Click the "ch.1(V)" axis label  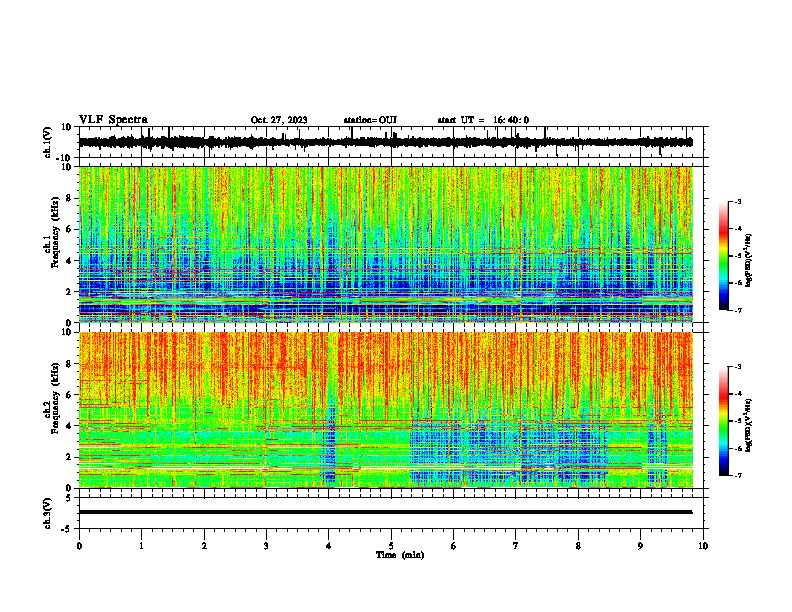click(x=48, y=142)
